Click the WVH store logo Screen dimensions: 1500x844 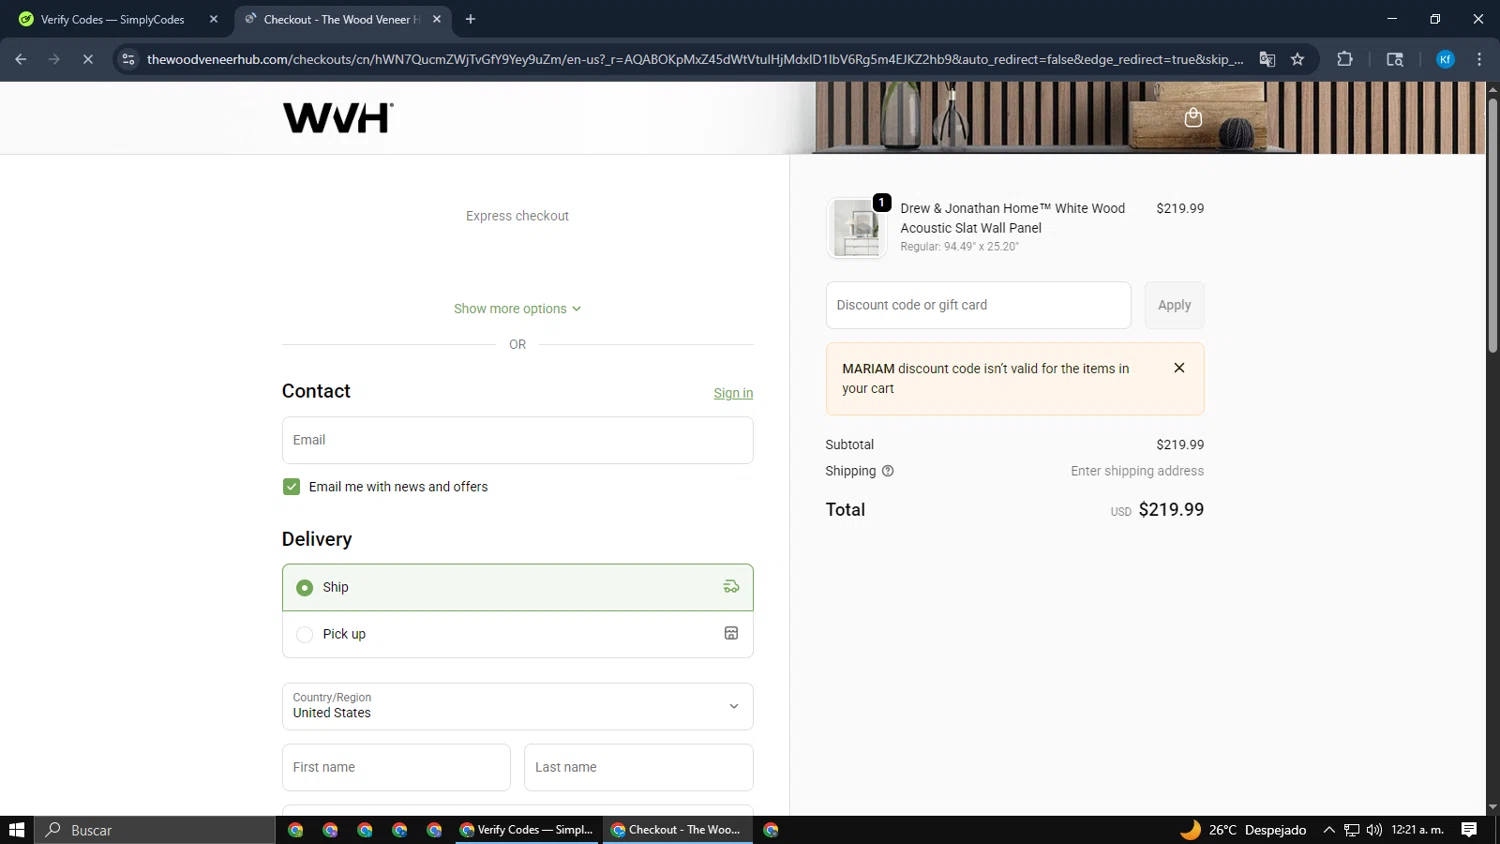338,118
